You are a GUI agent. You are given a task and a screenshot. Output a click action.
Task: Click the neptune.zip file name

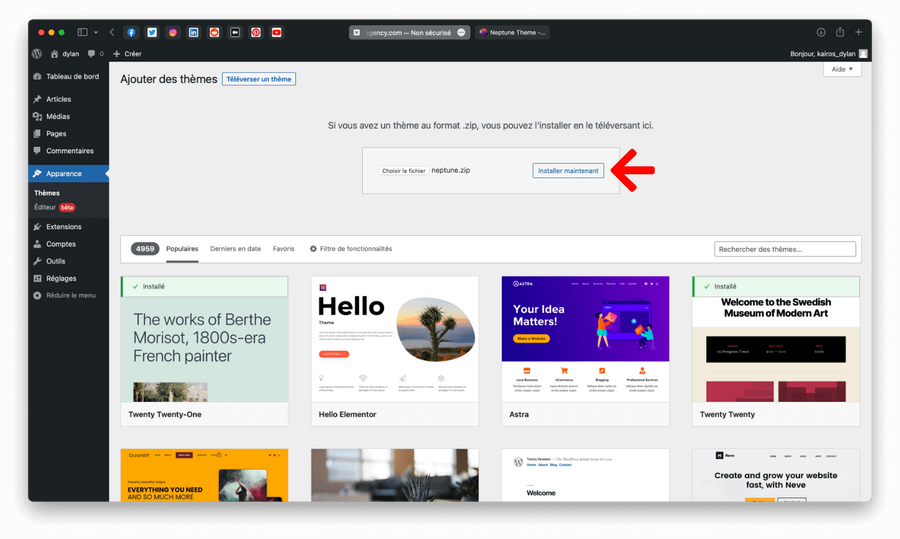tap(451, 170)
